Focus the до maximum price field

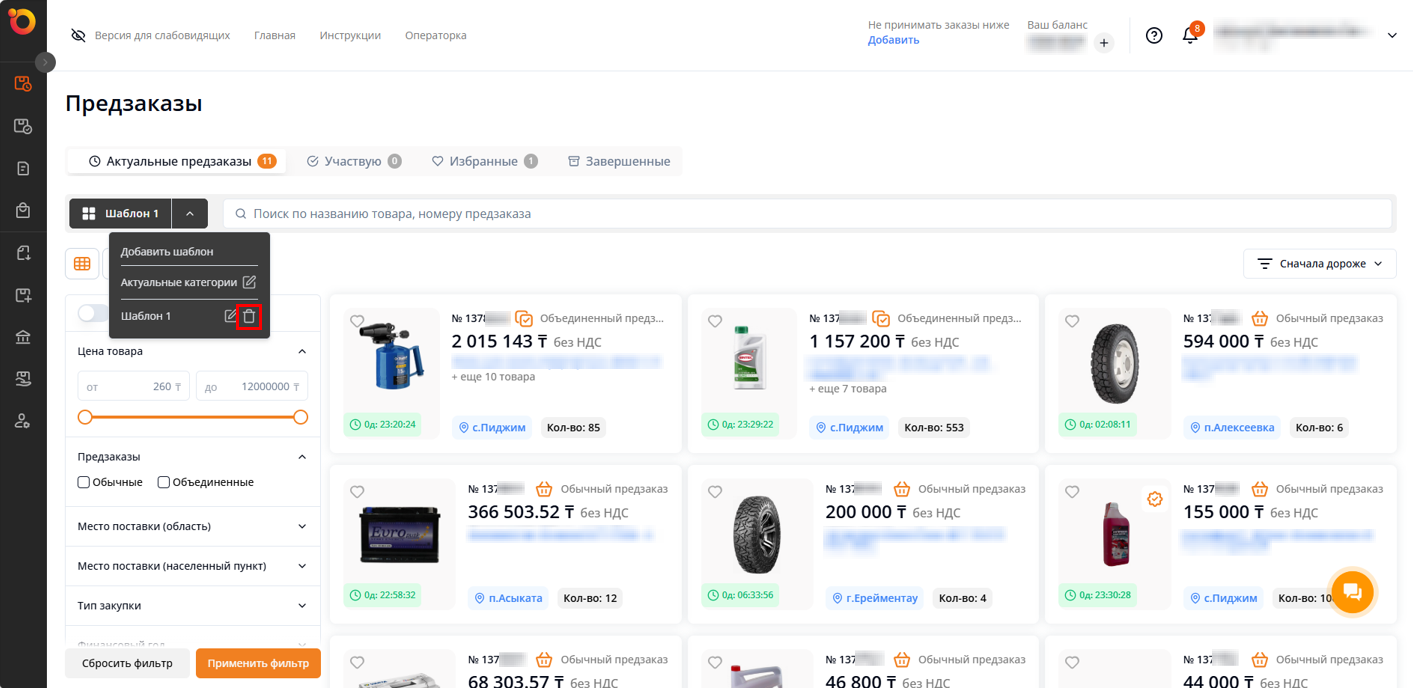point(252,386)
